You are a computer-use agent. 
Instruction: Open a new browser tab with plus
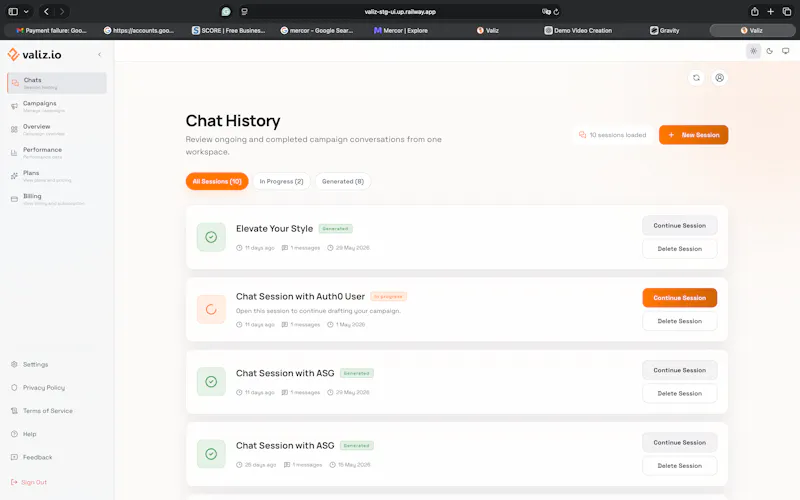(x=770, y=11)
